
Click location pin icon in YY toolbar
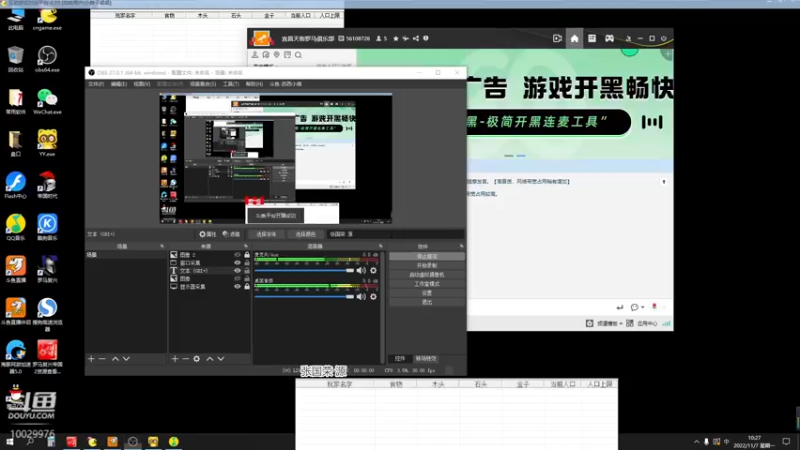click(x=277, y=55)
